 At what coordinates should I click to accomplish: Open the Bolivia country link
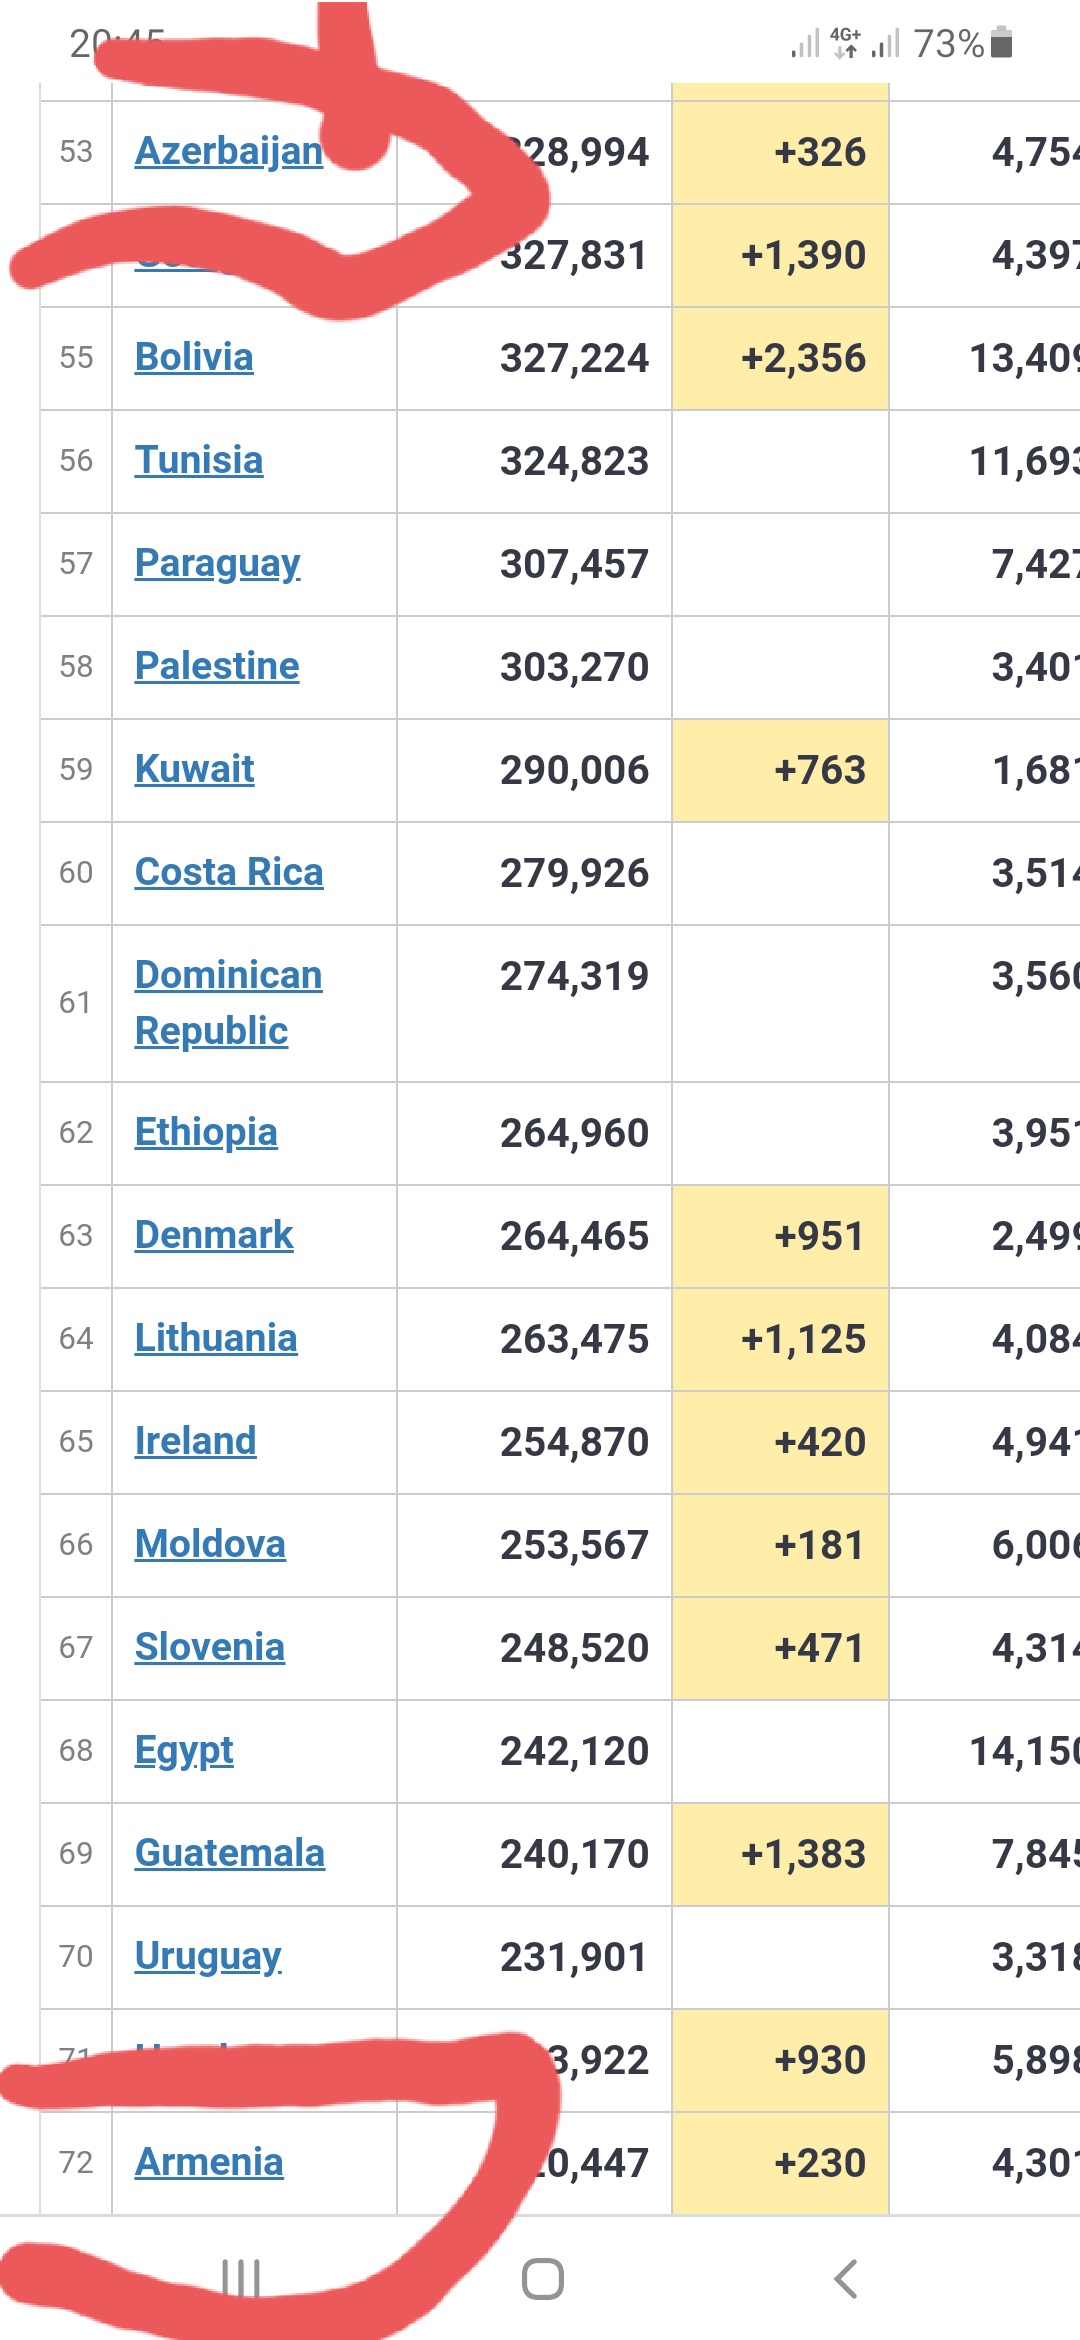(x=194, y=357)
